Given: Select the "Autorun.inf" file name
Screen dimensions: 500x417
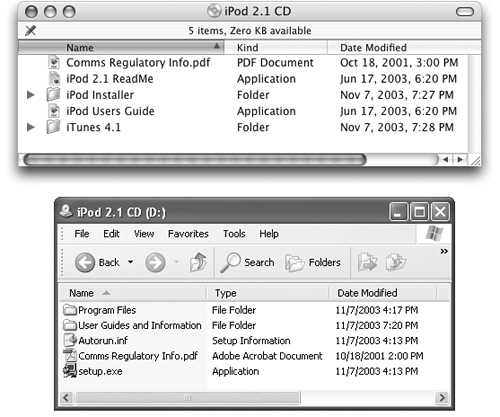Looking at the screenshot, I should (103, 340).
